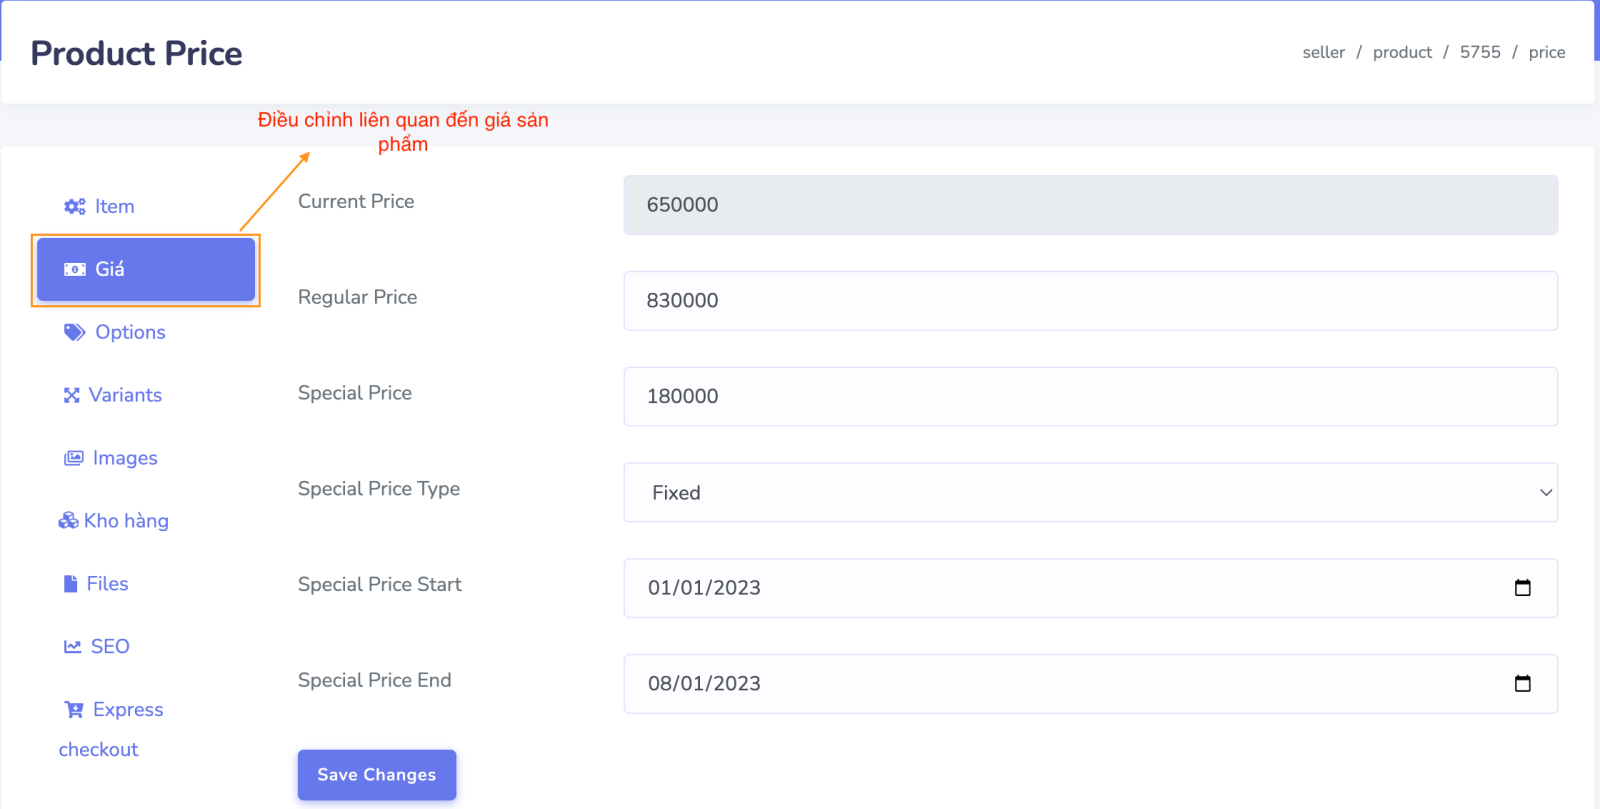The image size is (1600, 809).
Task: Click the boxes icon beside Kho hàng
Action: 68,521
